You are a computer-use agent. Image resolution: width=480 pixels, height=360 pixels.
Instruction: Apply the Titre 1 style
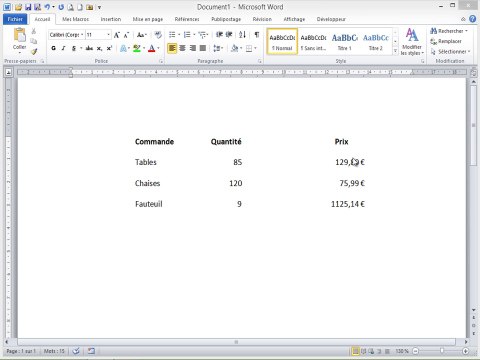(344, 42)
